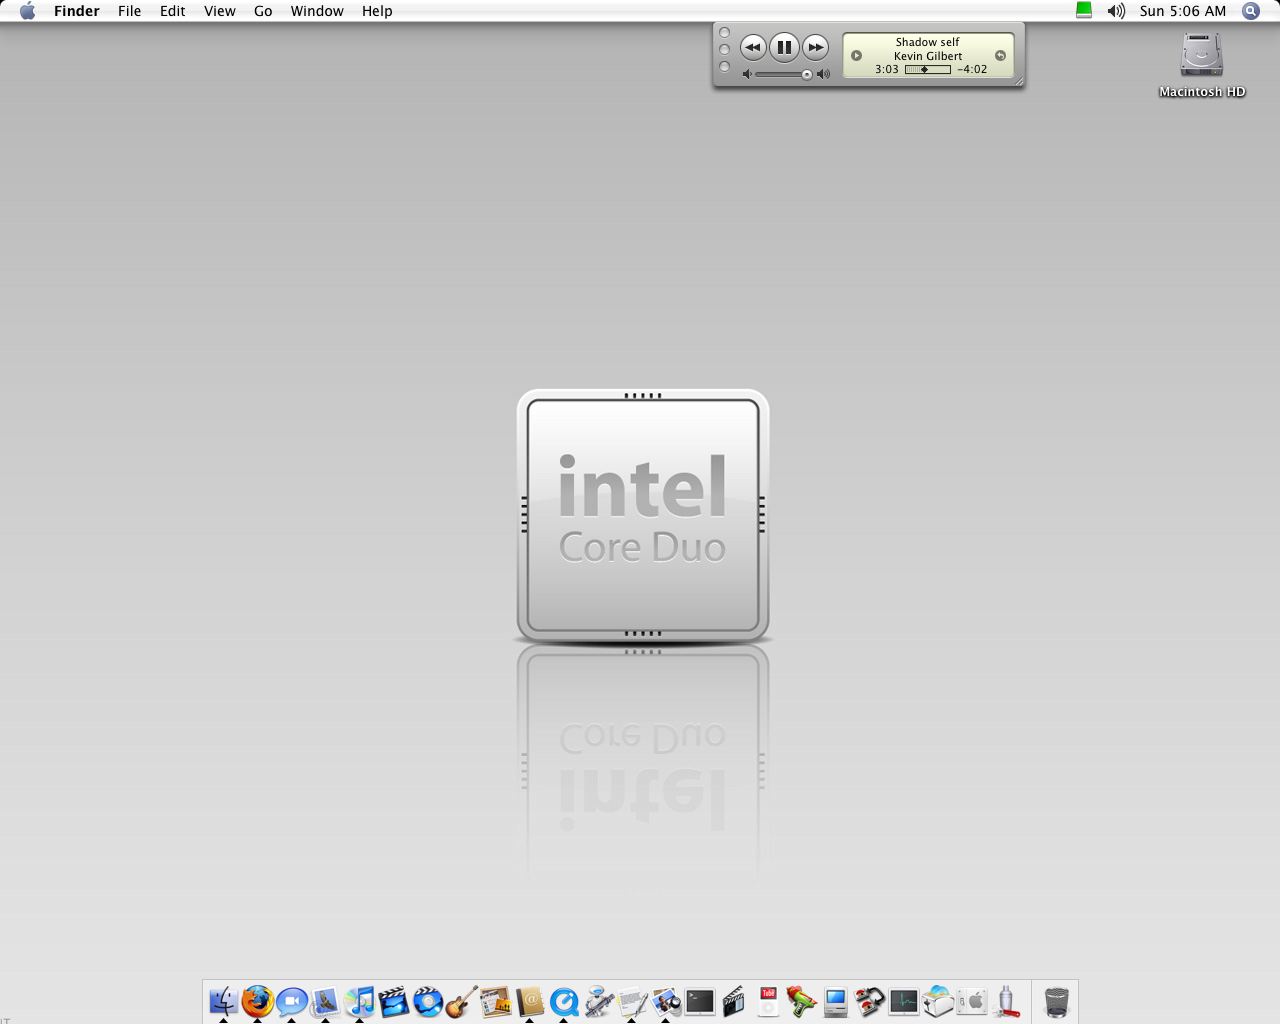
Task: Skip to previous track in iTunes
Action: 753,47
